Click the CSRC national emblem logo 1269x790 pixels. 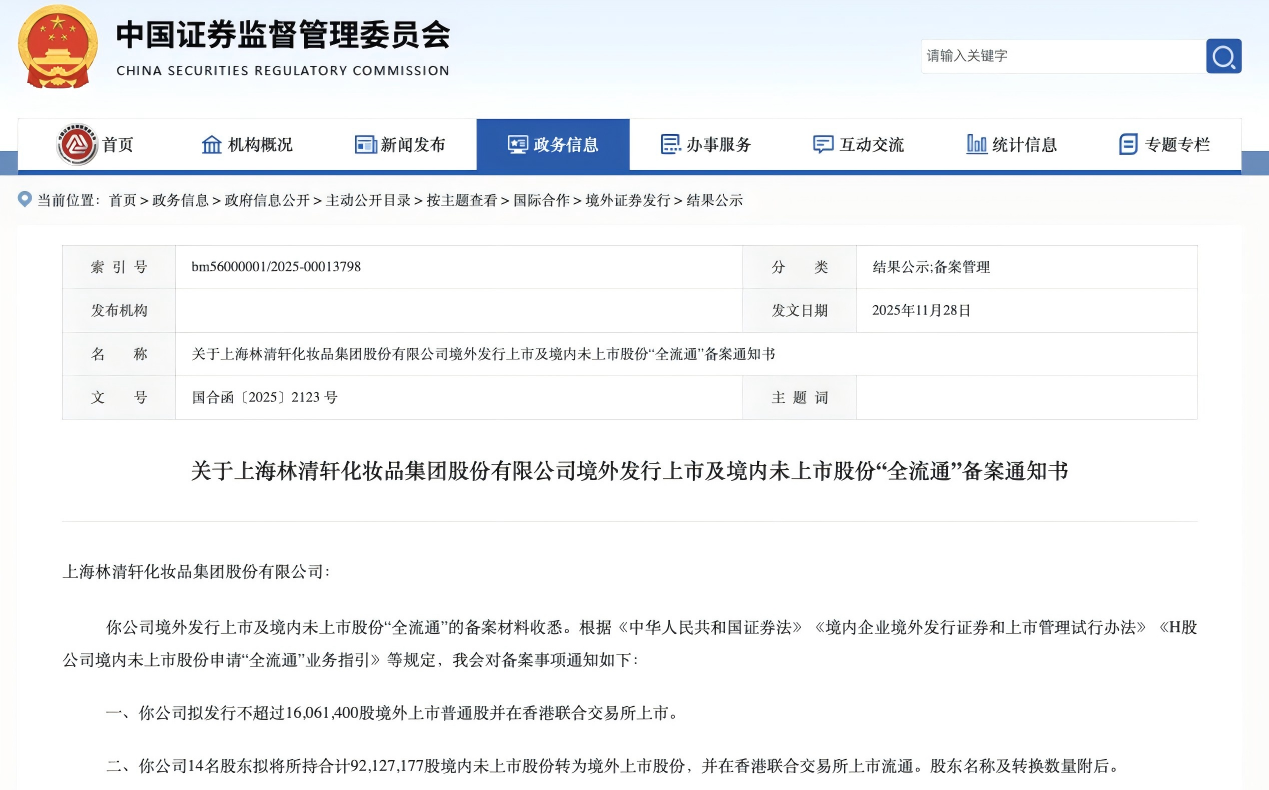(x=58, y=47)
